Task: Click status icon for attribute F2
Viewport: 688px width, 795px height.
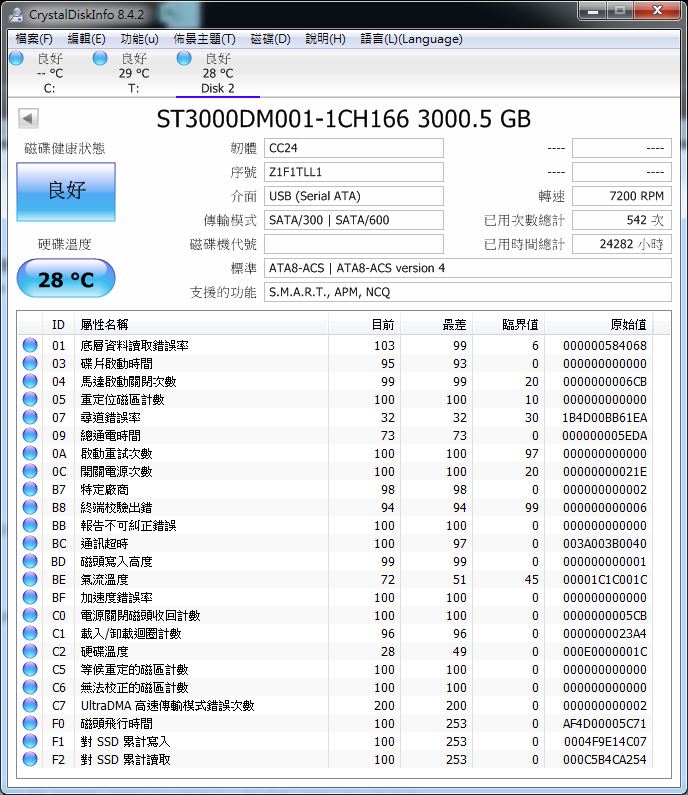Action: (30, 759)
